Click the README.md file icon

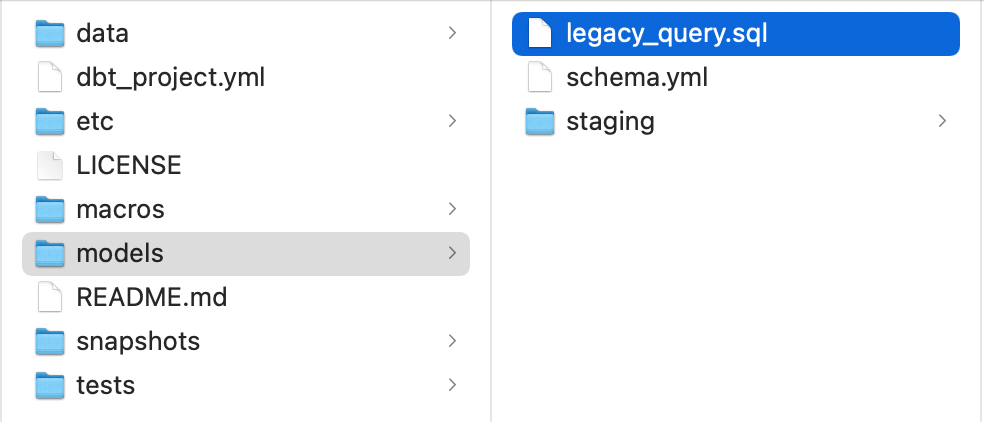(x=49, y=298)
